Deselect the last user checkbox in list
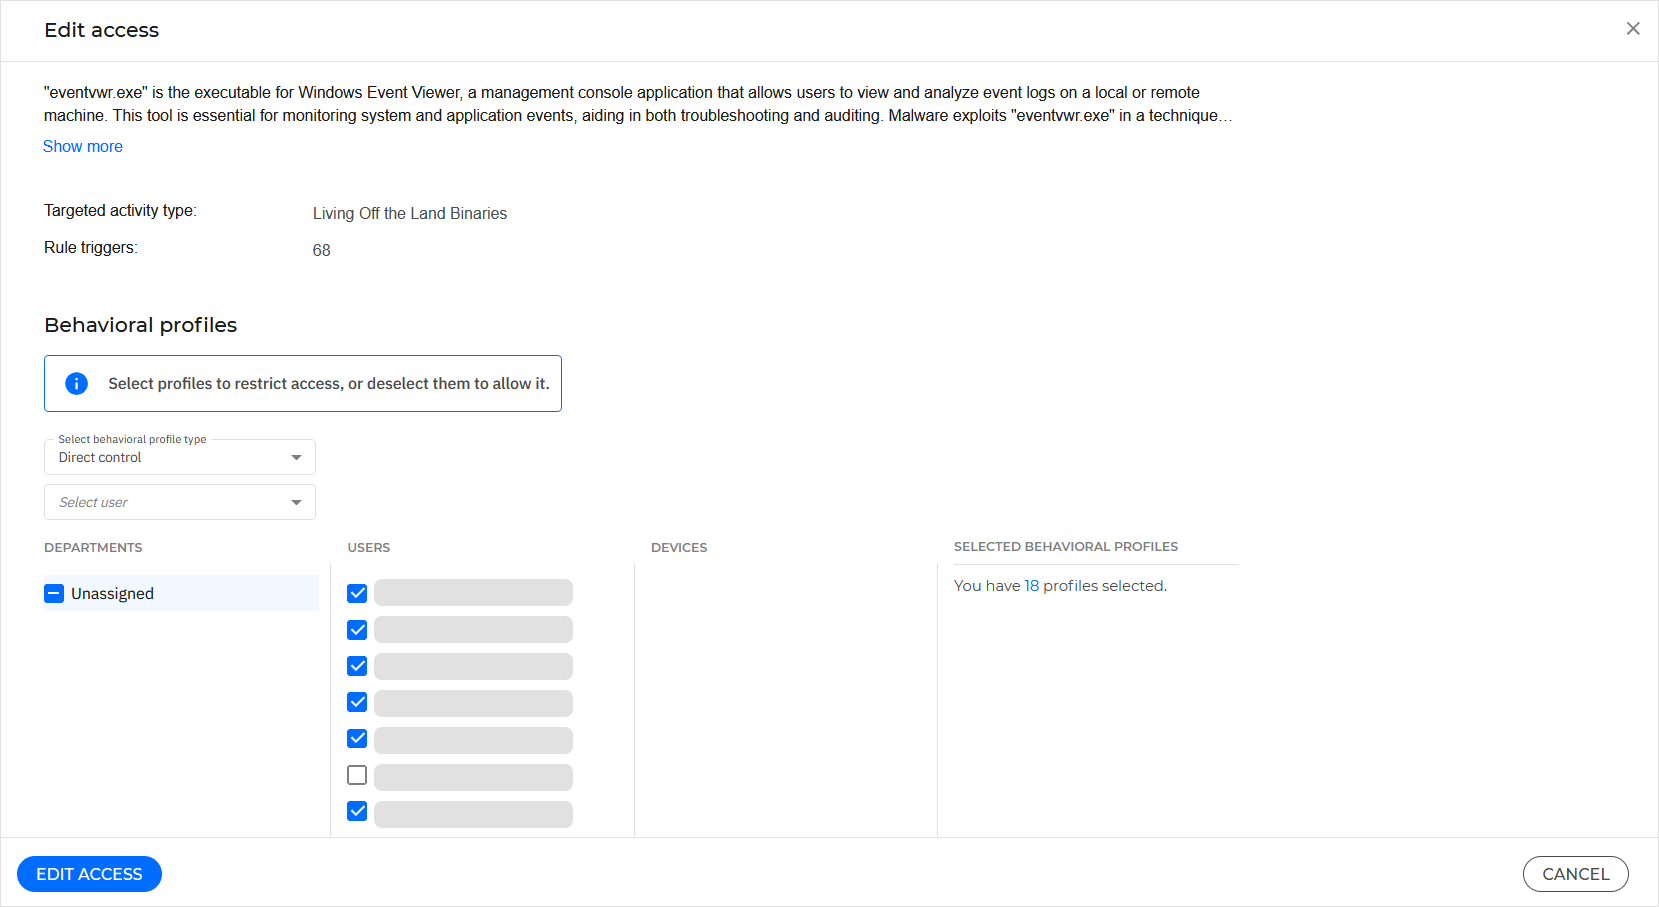This screenshot has width=1659, height=907. (x=357, y=811)
